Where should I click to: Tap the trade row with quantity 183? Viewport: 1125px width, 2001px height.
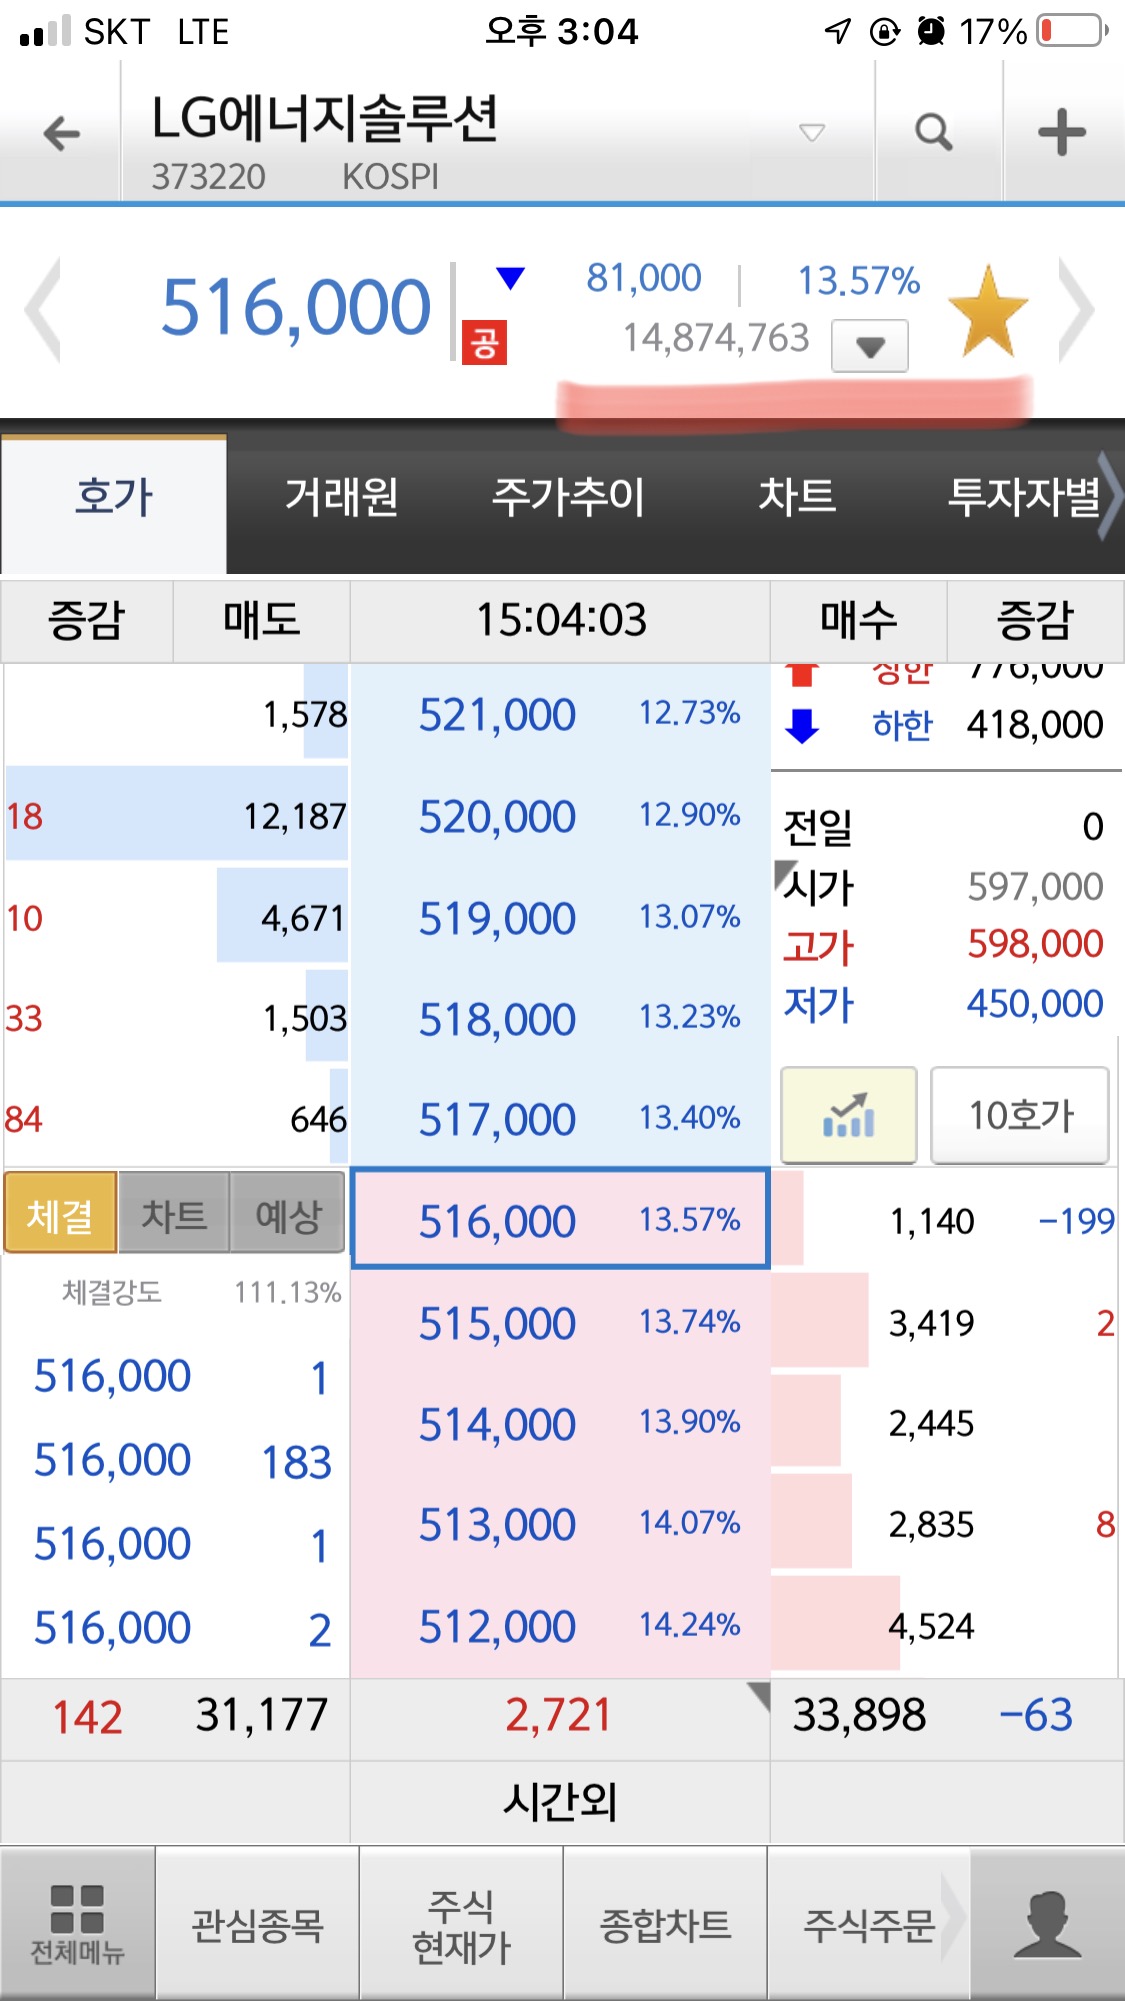click(x=182, y=1461)
